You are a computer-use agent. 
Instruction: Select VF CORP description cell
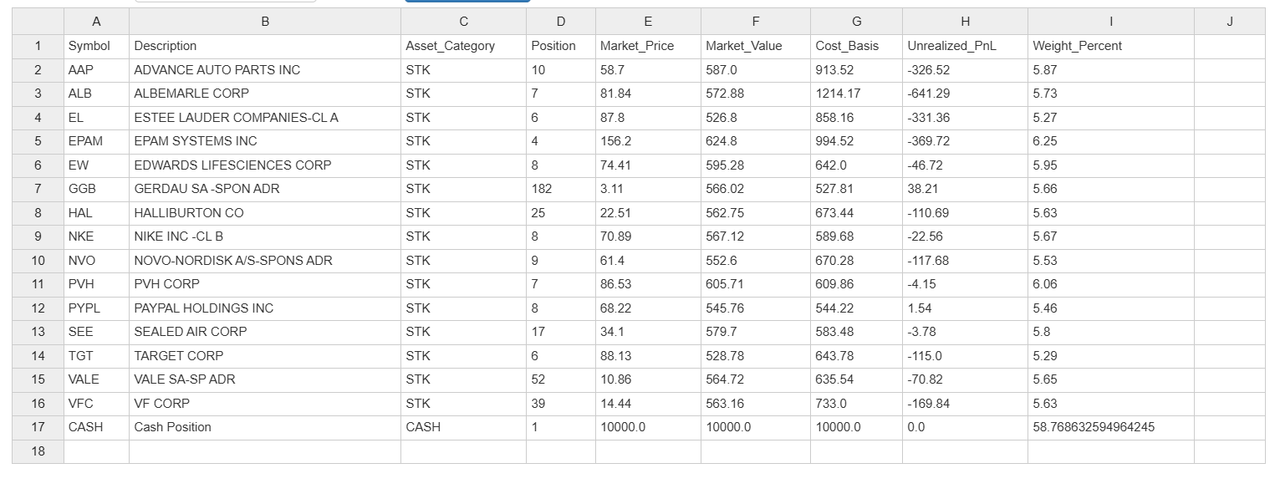265,404
